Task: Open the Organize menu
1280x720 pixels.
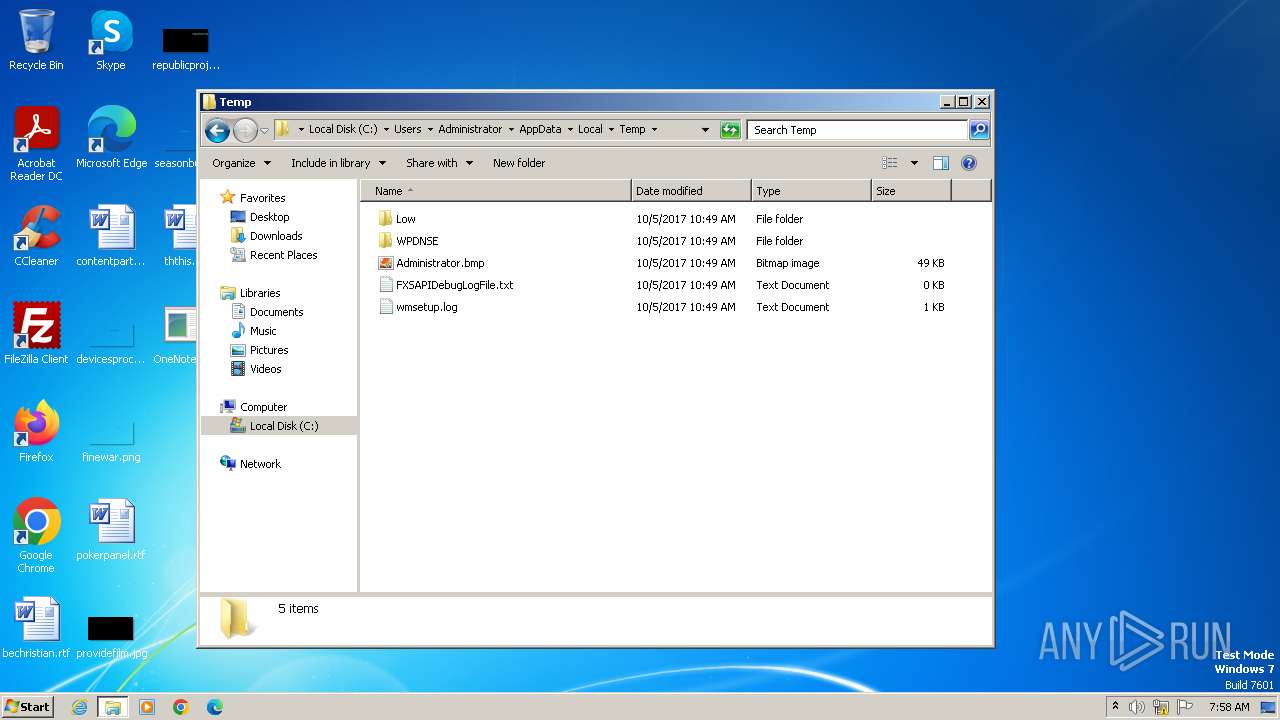Action: pyautogui.click(x=241, y=163)
